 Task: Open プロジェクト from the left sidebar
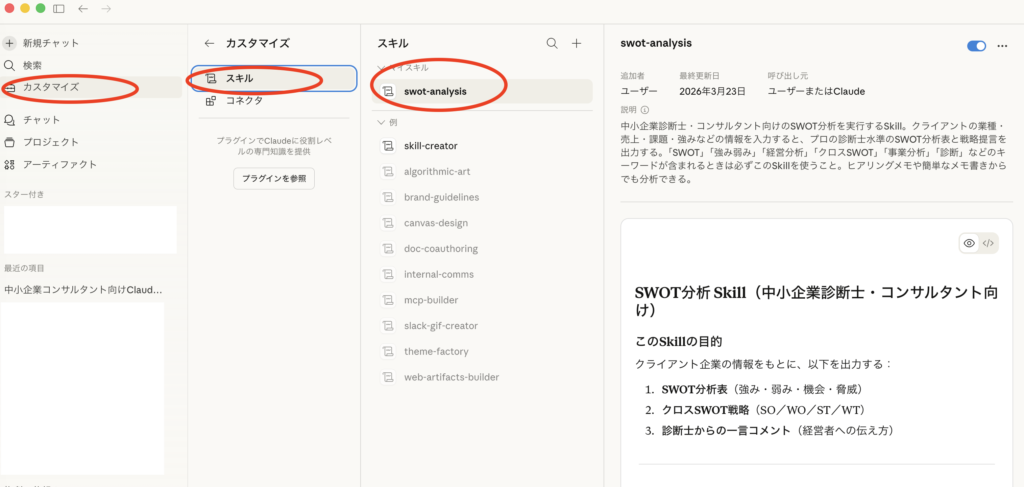point(50,142)
